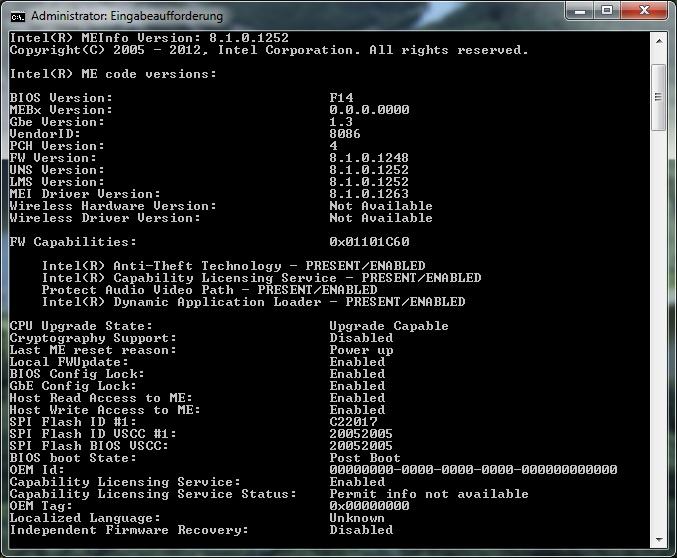Image resolution: width=677 pixels, height=558 pixels.
Task: Click the 'Permit info not available' status text
Action: (429, 494)
